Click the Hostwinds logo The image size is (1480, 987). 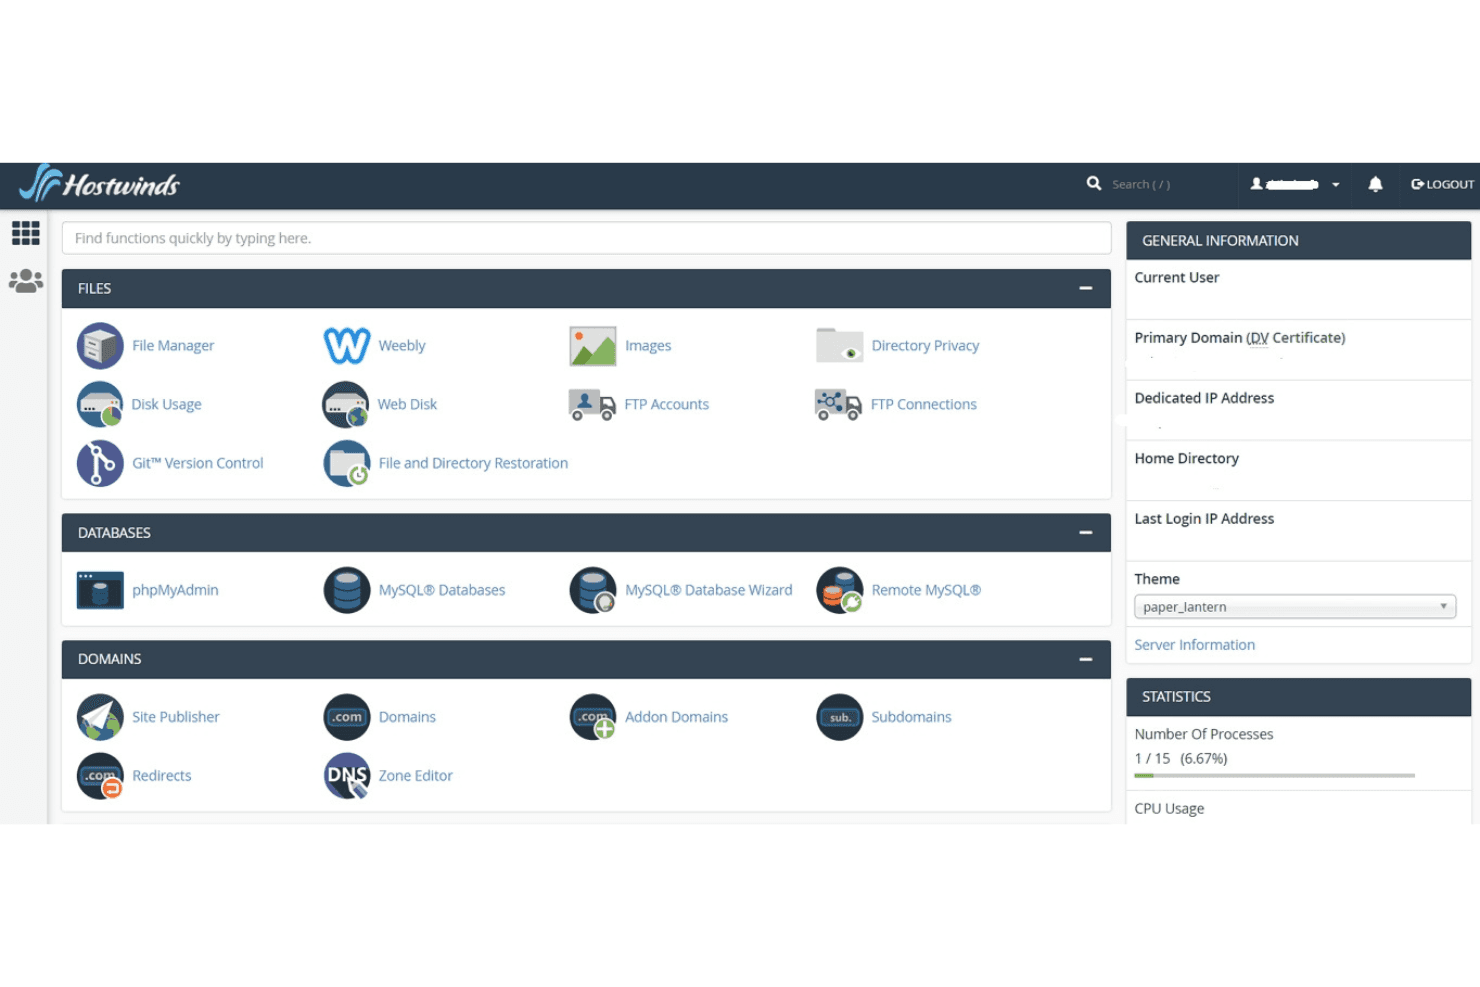point(99,184)
